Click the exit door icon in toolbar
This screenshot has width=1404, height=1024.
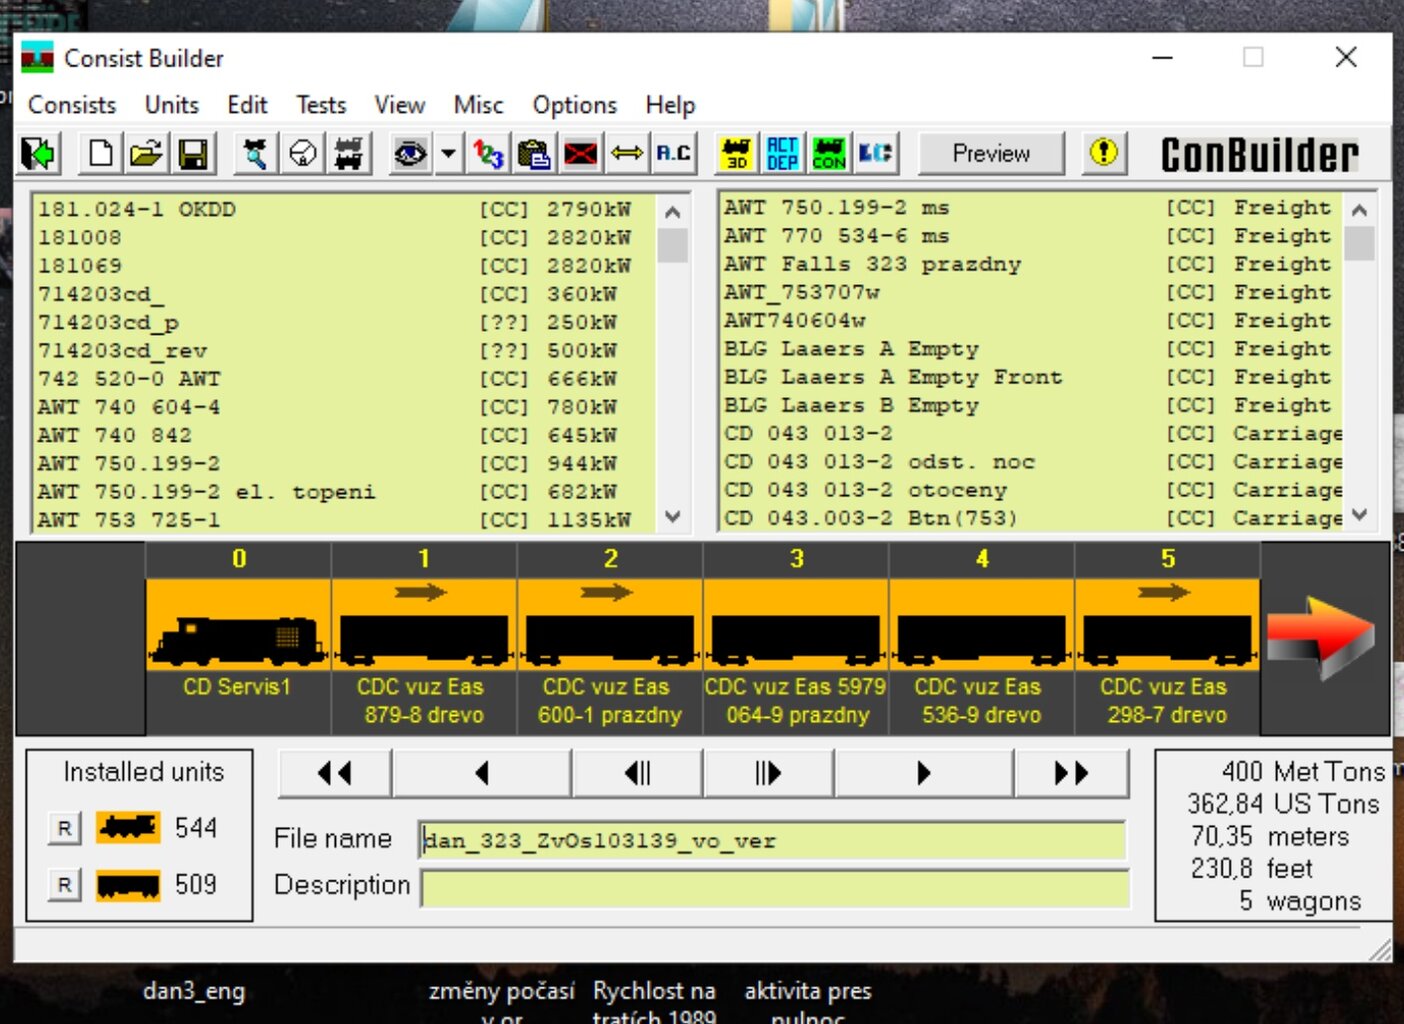pyautogui.click(x=39, y=154)
